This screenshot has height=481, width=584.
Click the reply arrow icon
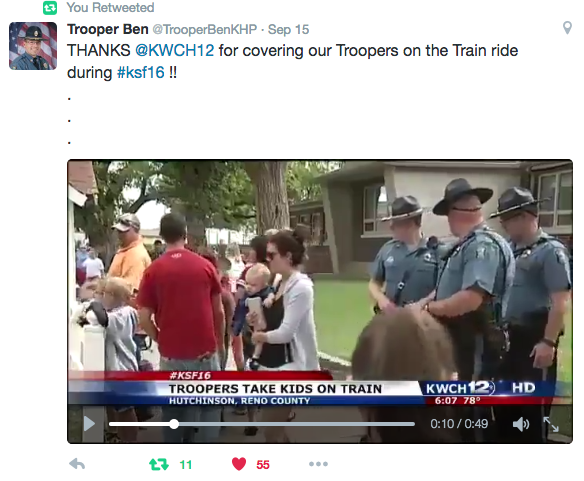pos(77,464)
